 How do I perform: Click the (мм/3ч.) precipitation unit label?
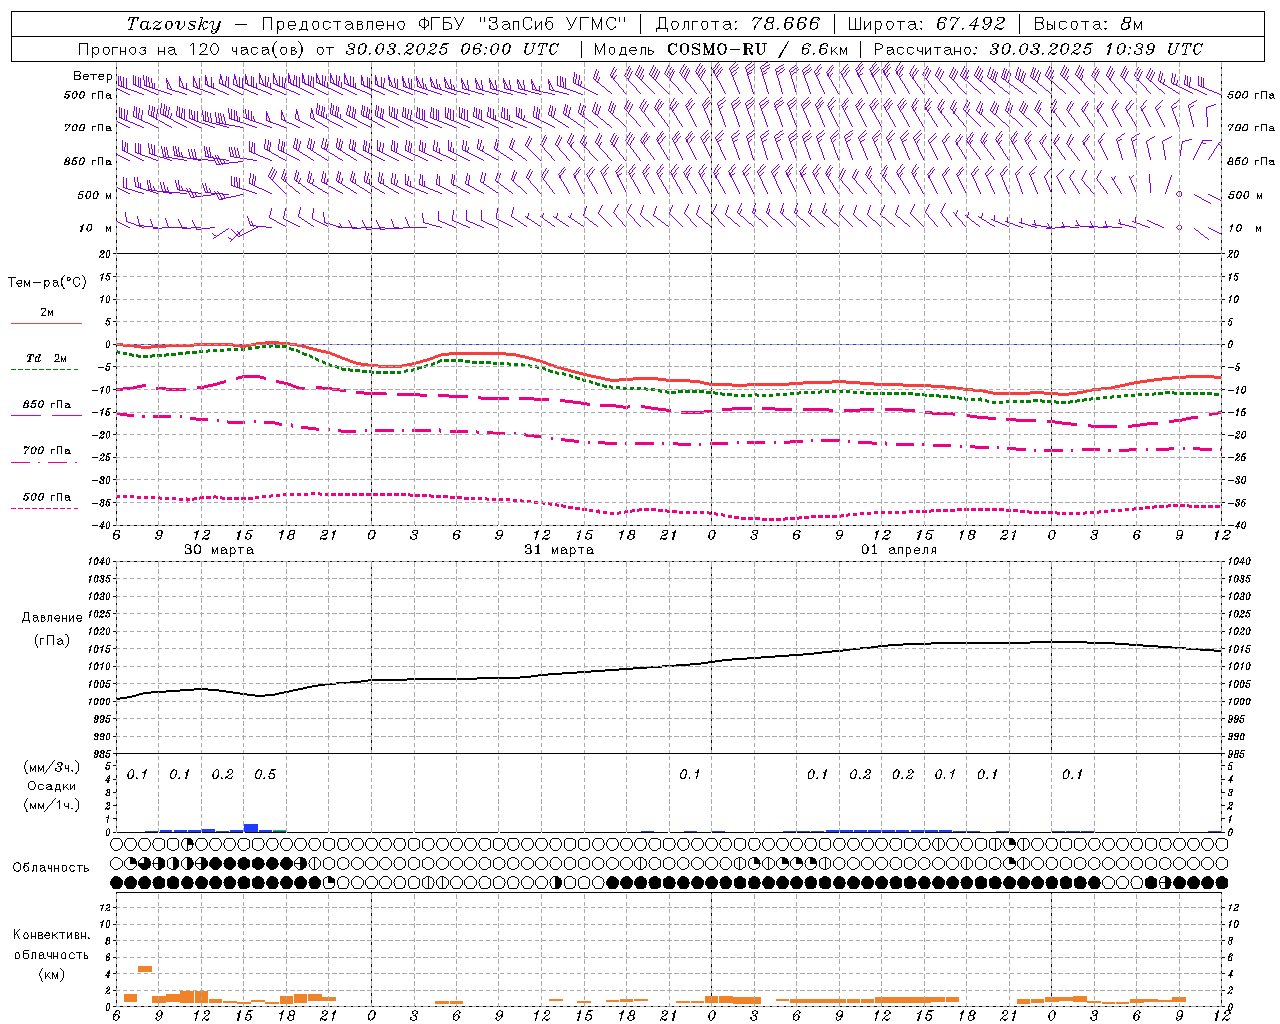(52, 767)
